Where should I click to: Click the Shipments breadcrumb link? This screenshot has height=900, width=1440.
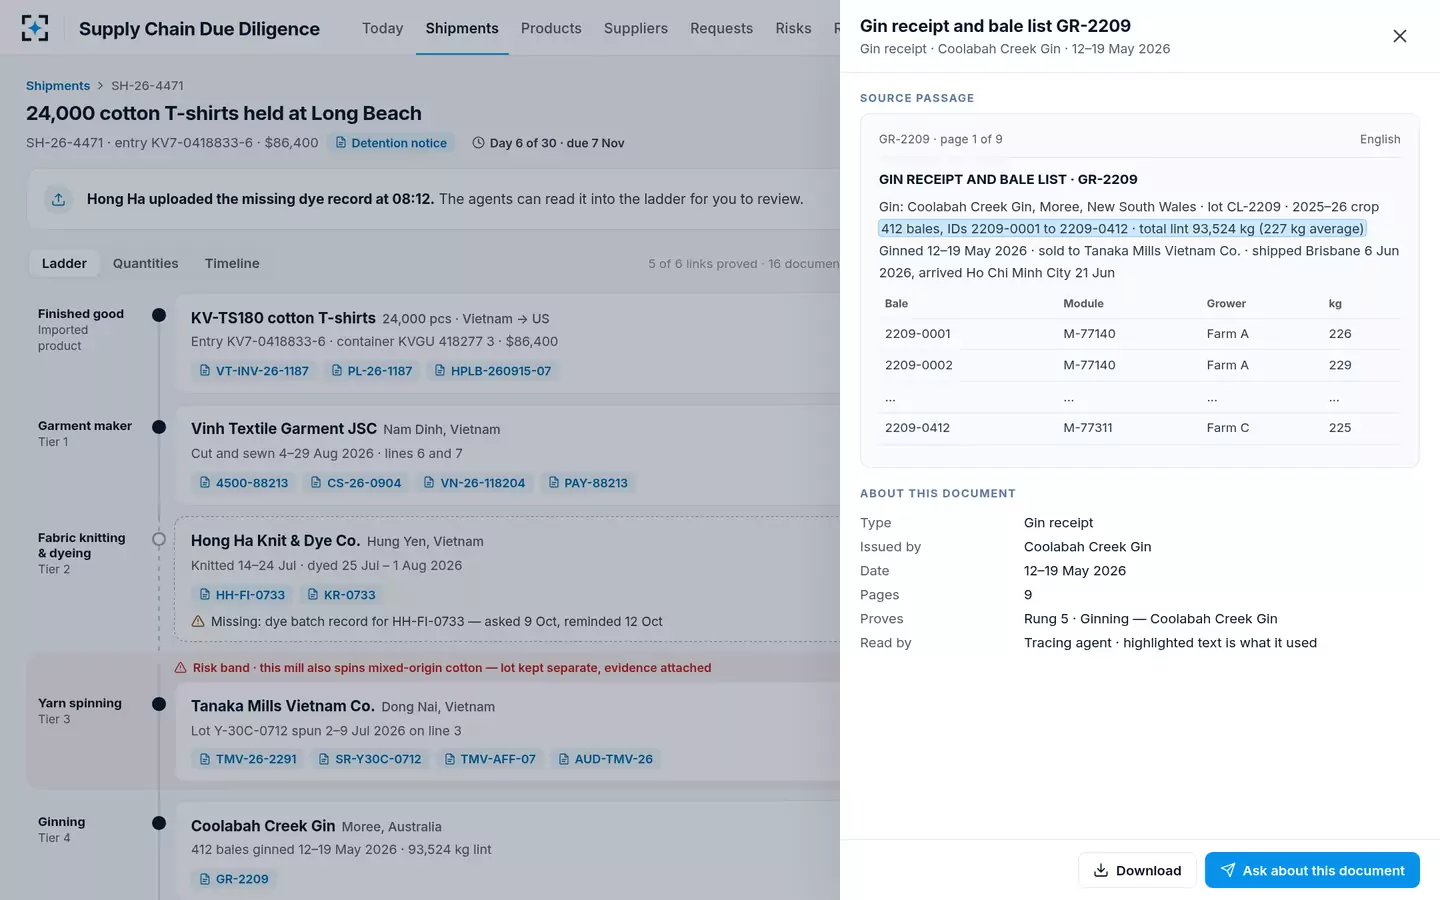coord(58,86)
